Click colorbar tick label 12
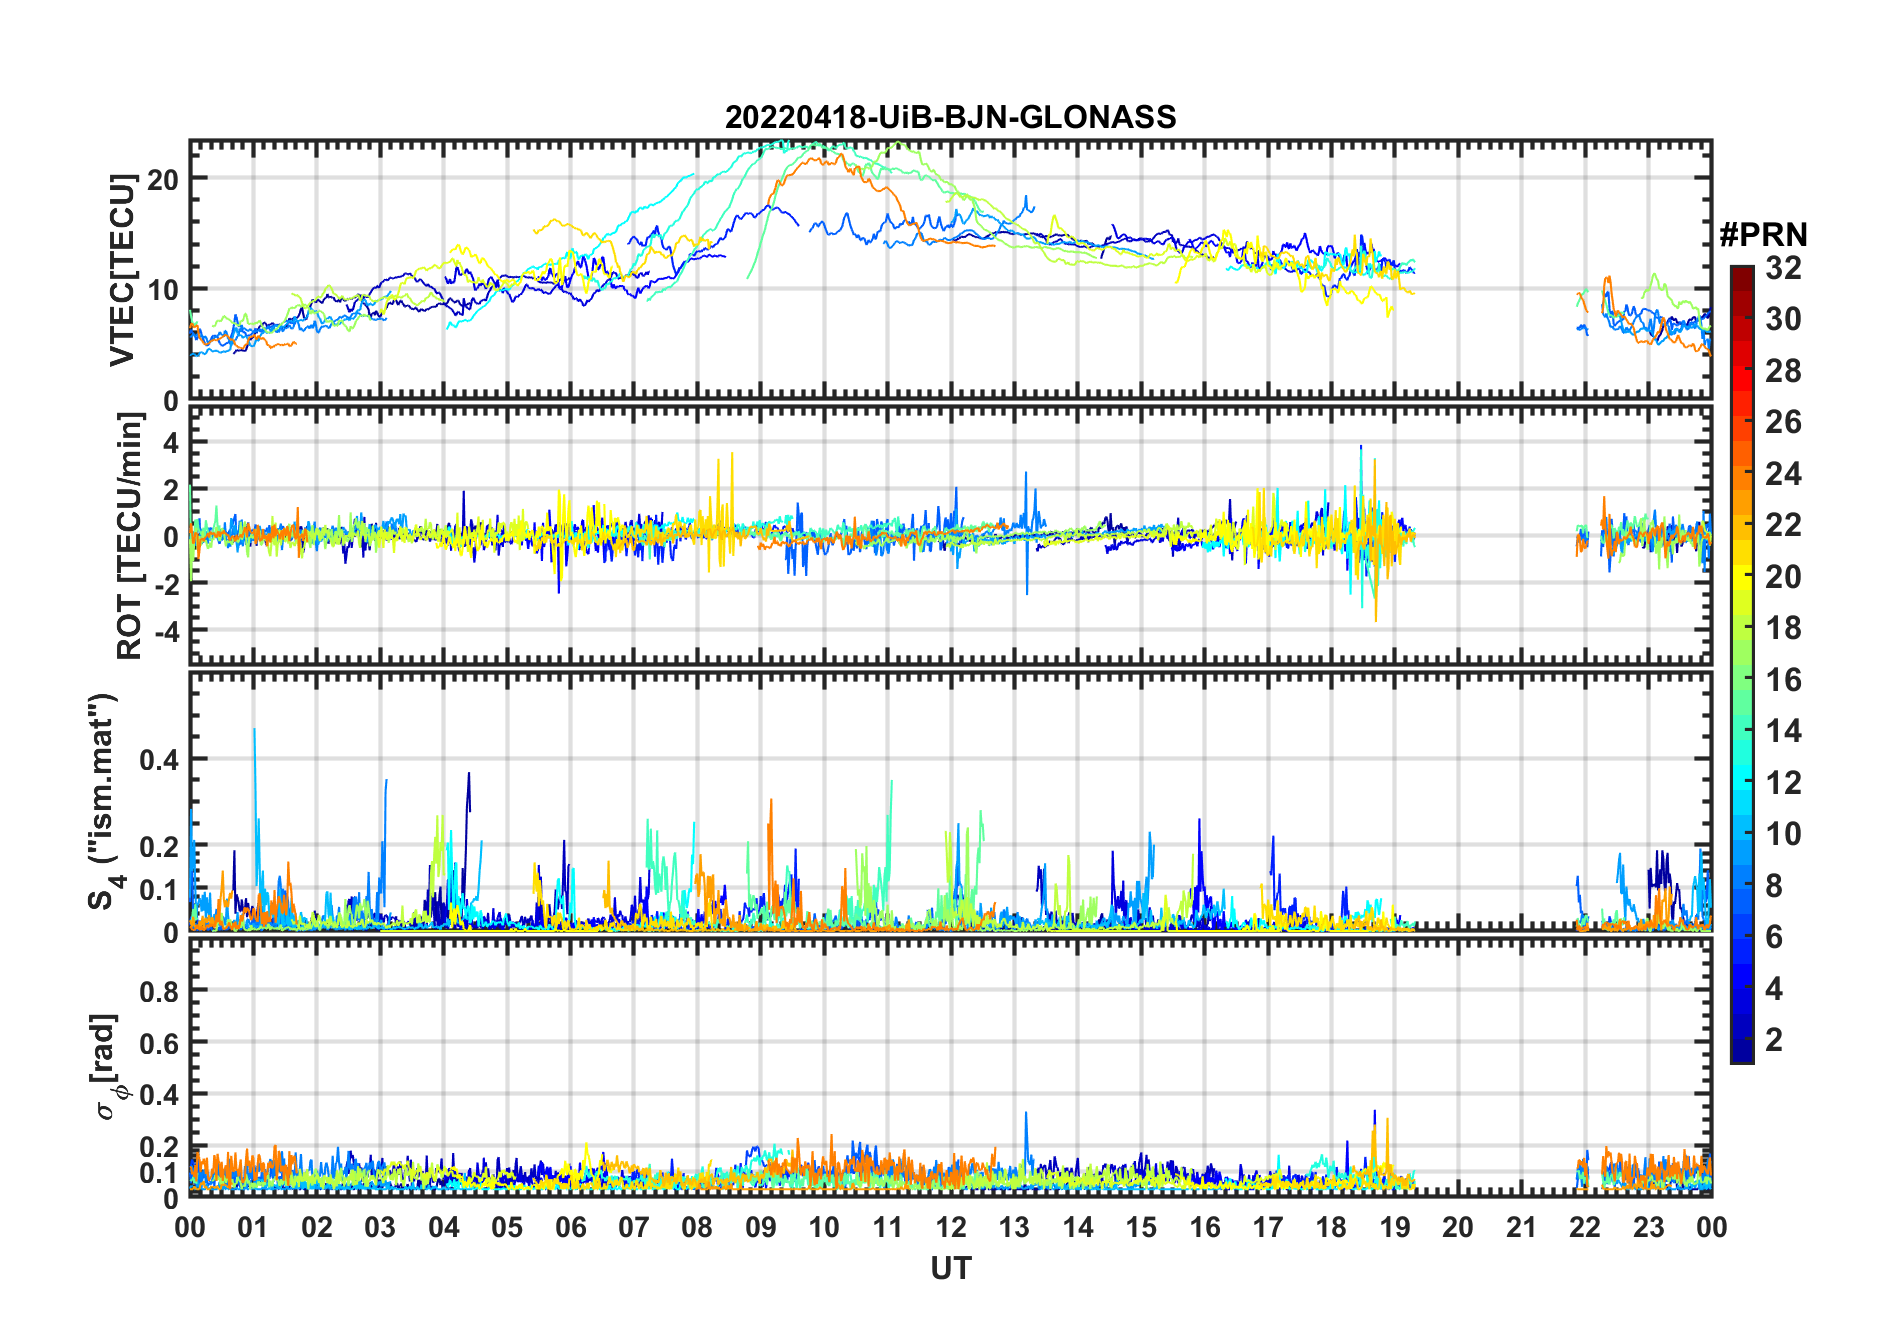The image size is (1902, 1330). tap(1784, 783)
